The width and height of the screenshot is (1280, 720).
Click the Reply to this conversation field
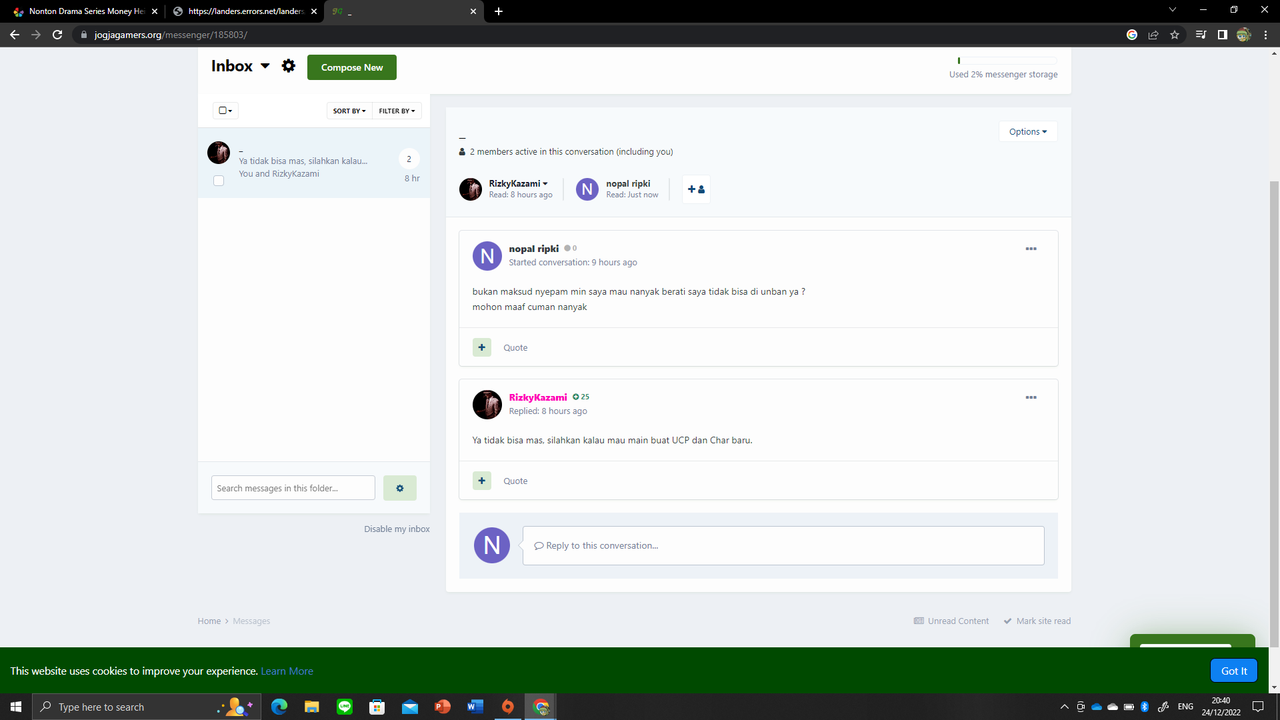pos(783,546)
